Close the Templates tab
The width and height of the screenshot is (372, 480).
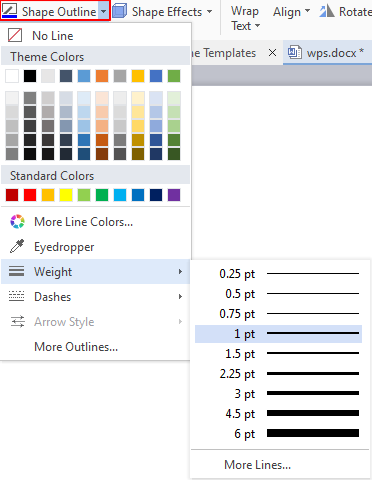pos(272,53)
